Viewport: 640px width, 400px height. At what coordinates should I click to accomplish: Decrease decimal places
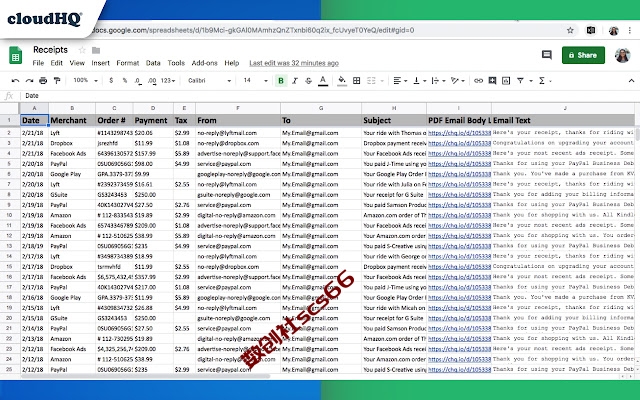pos(138,81)
